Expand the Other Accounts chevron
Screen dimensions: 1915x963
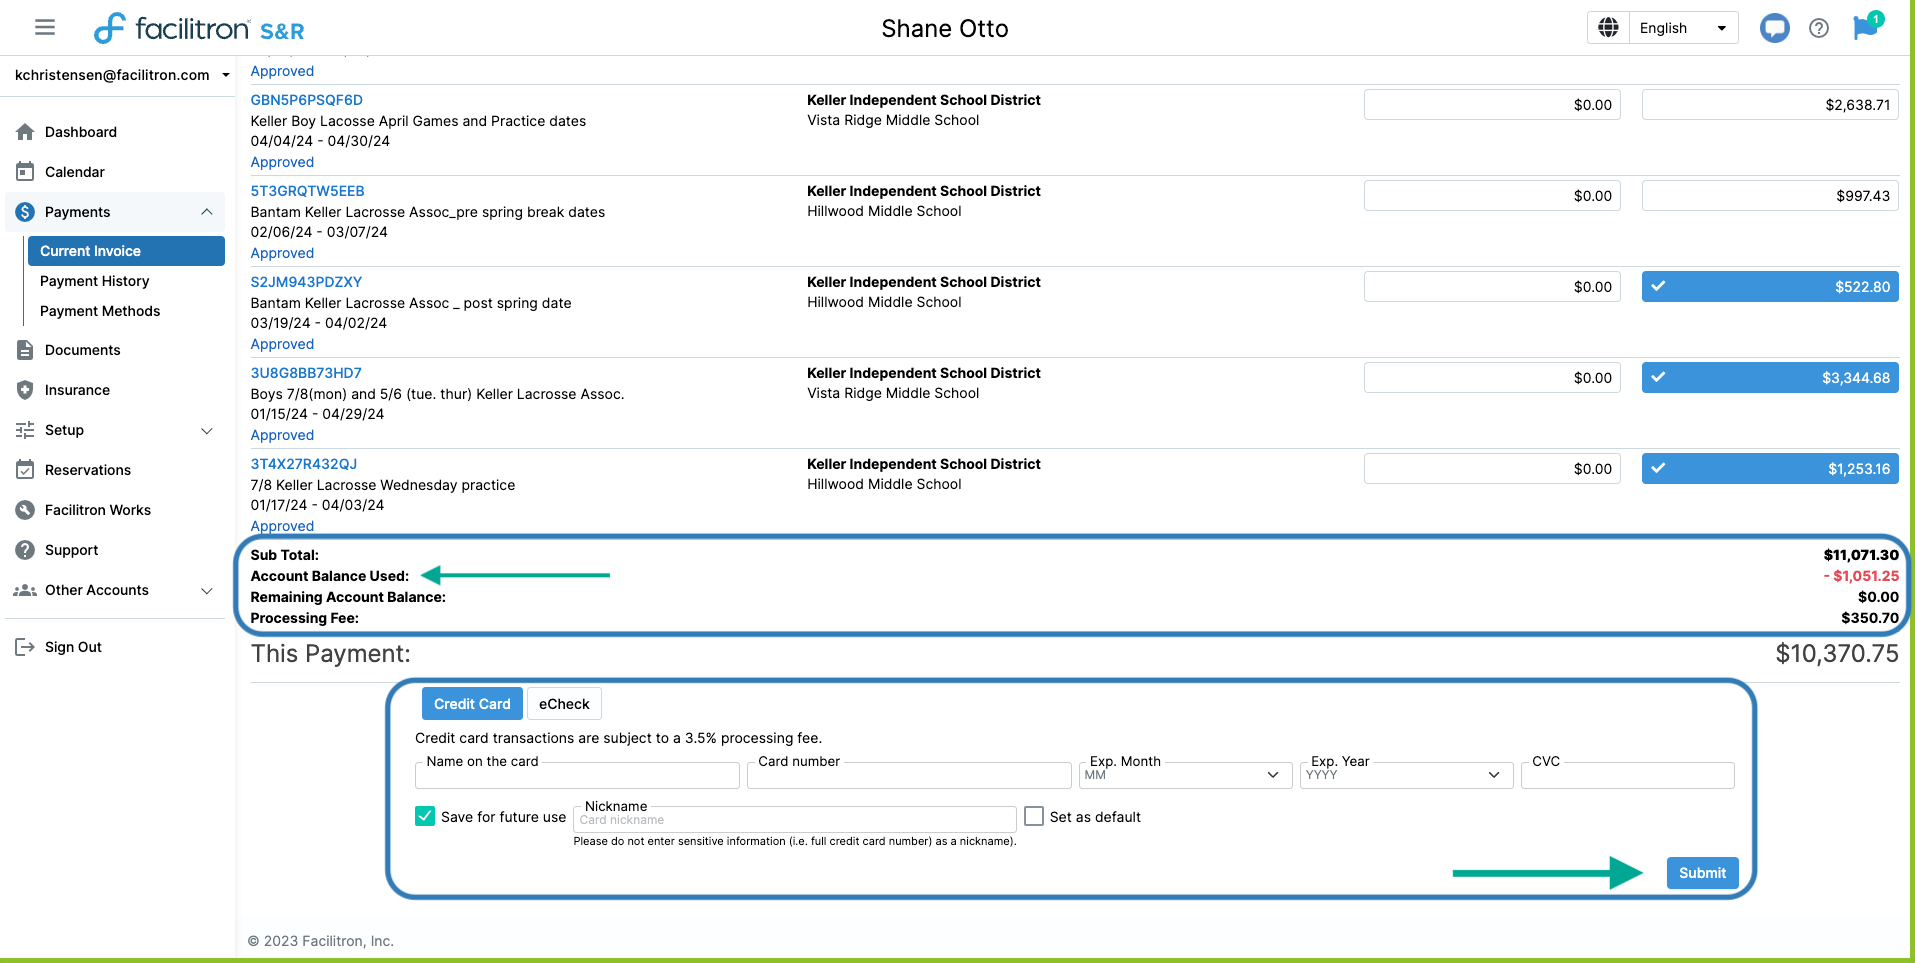tap(207, 591)
